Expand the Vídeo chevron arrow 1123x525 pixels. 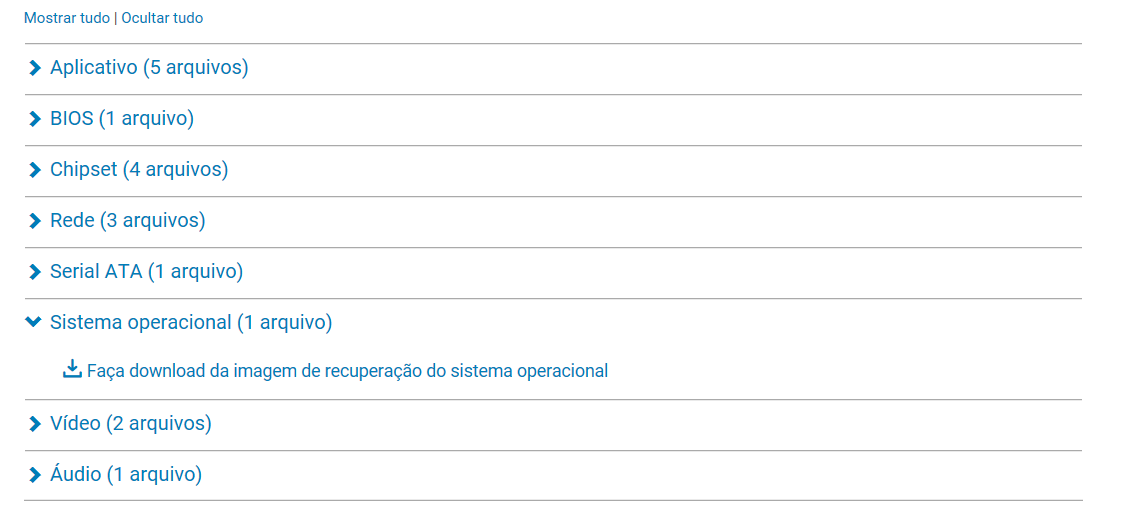(34, 424)
